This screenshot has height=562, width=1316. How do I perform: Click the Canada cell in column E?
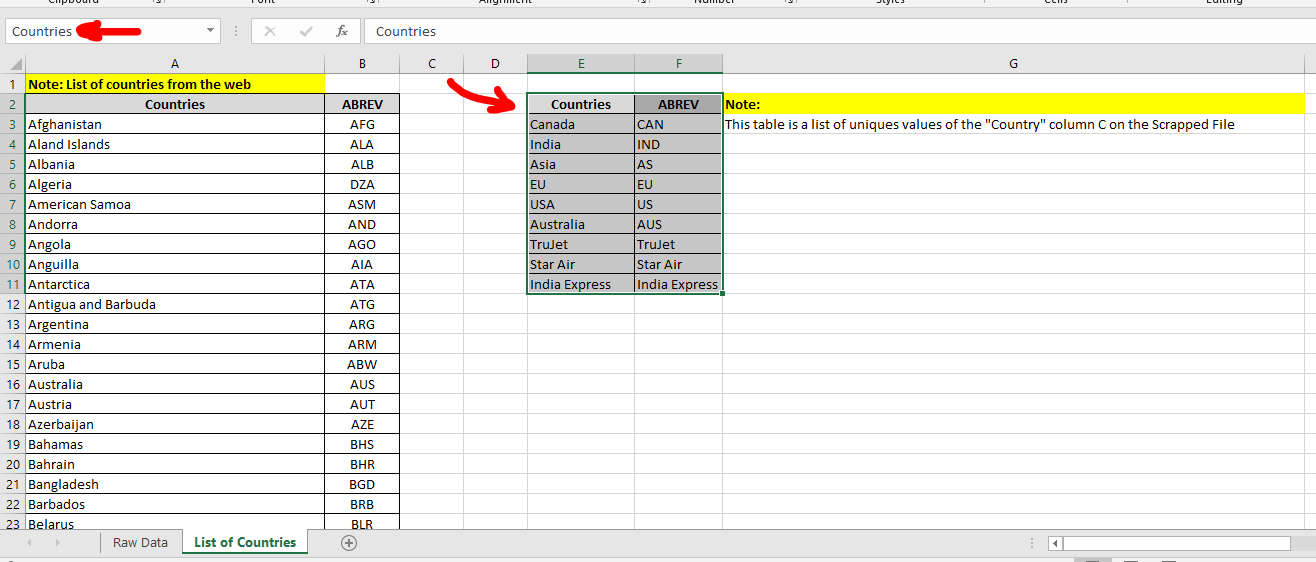[581, 124]
